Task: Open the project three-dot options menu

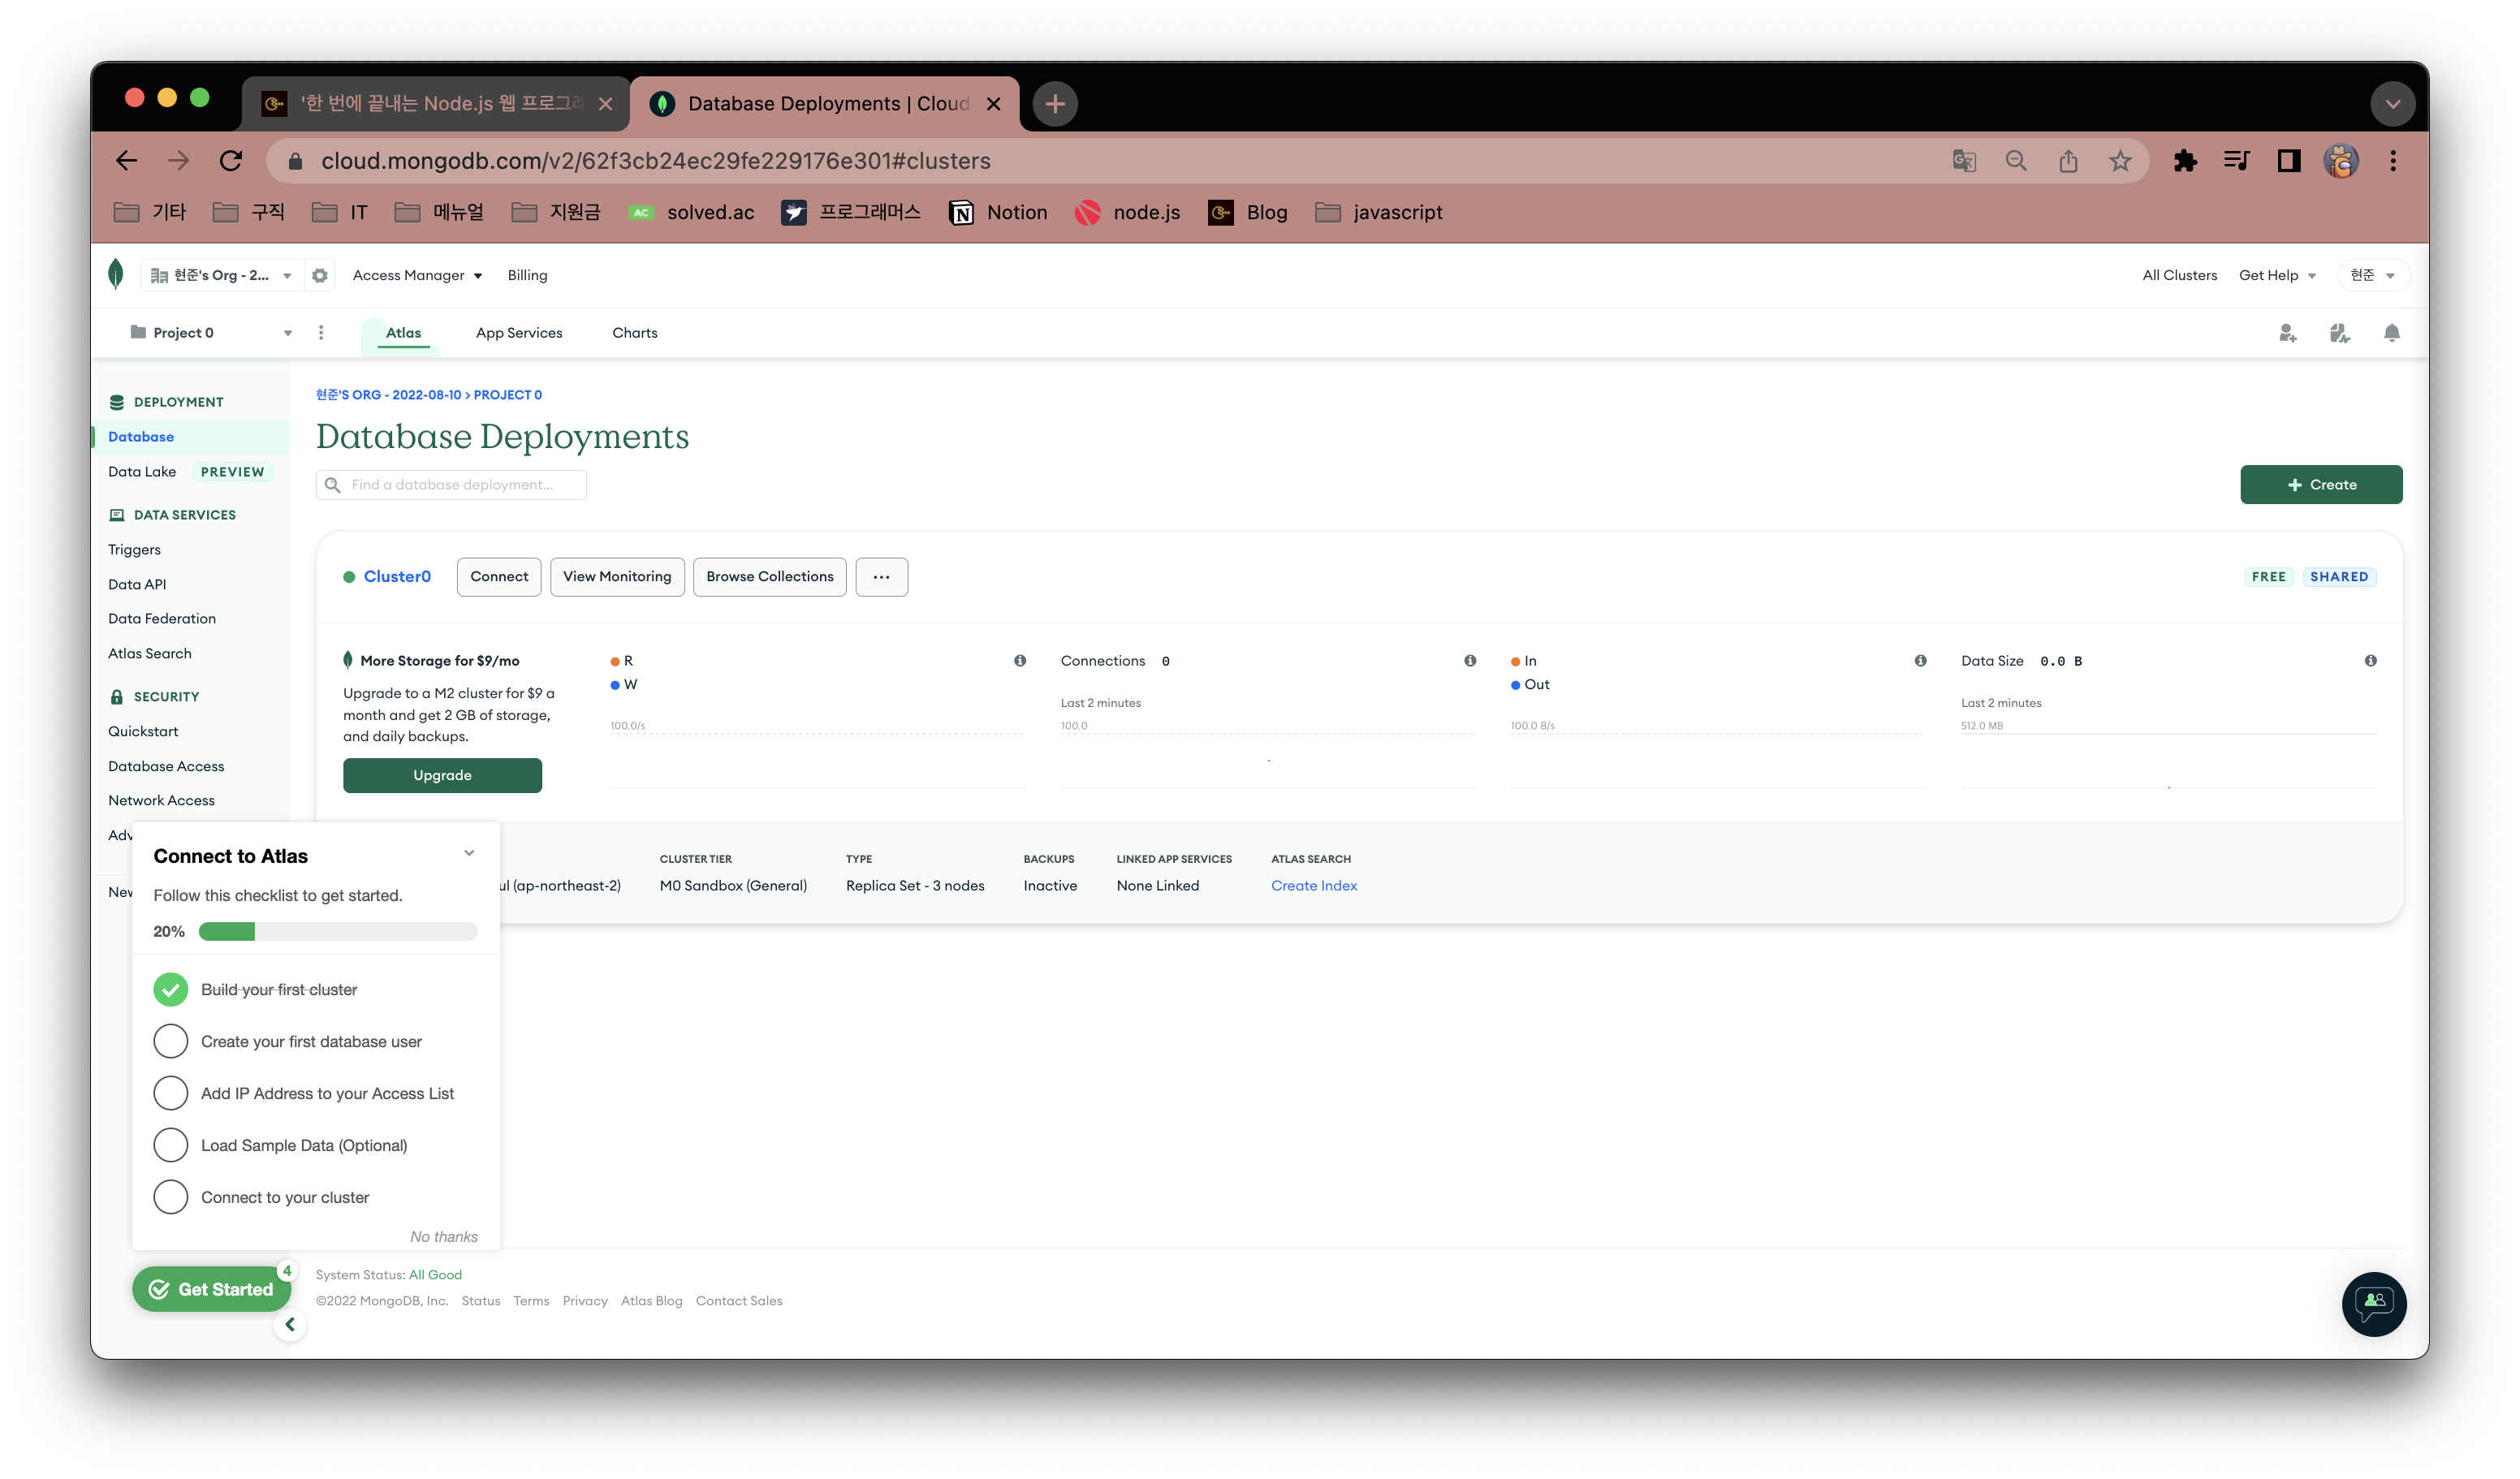Action: (x=321, y=333)
